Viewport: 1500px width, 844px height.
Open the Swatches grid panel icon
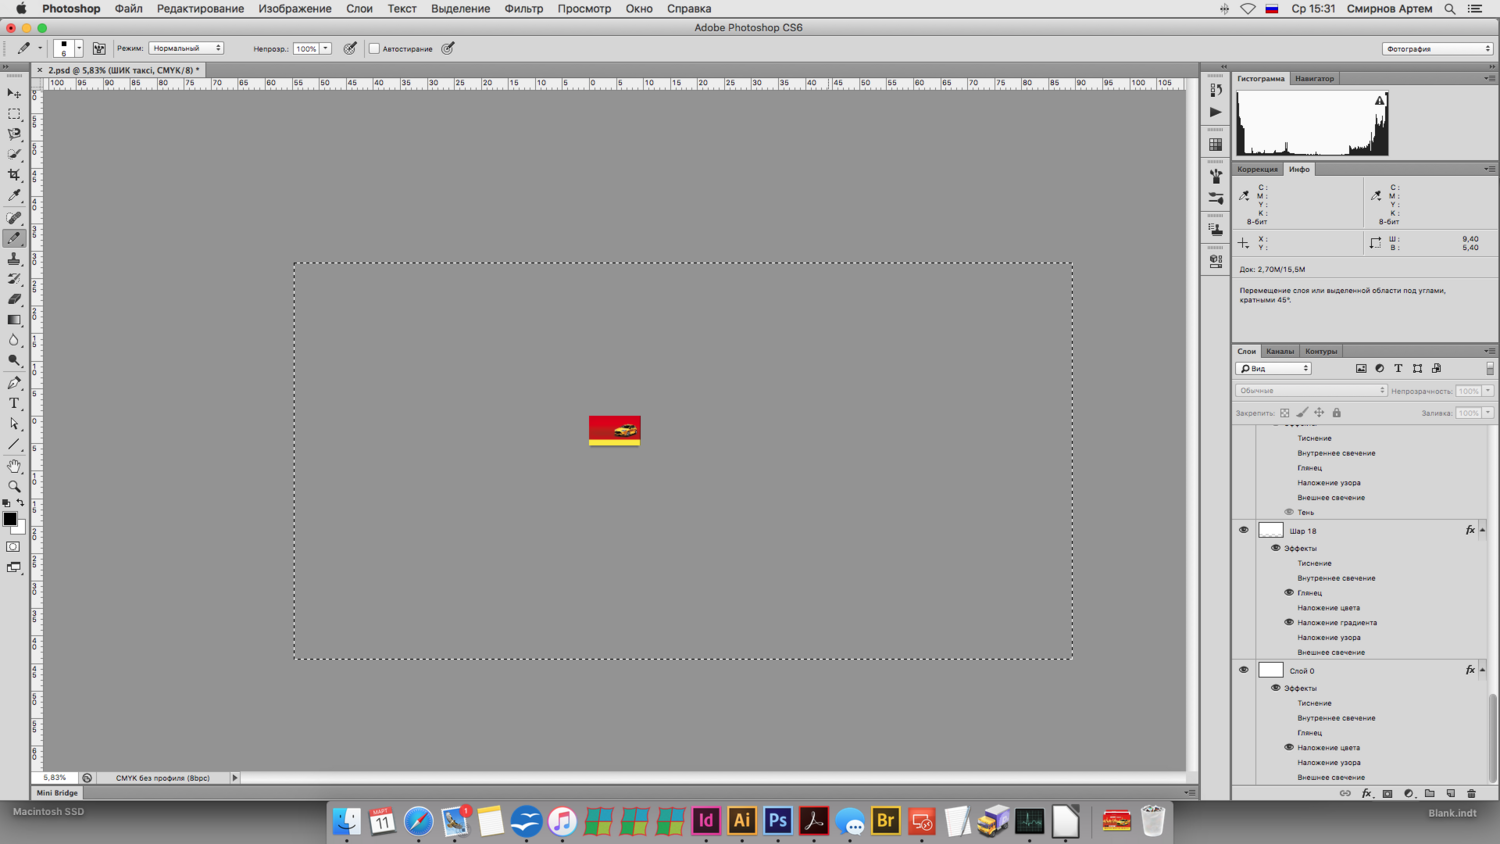point(1215,145)
